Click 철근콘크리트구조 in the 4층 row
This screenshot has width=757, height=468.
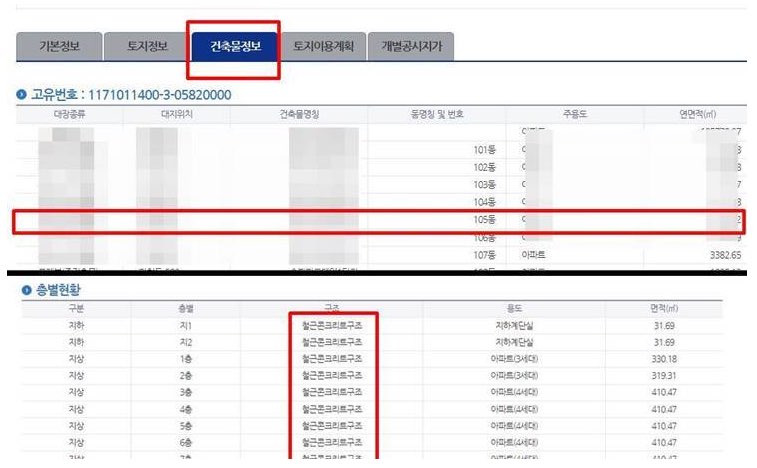(x=332, y=410)
